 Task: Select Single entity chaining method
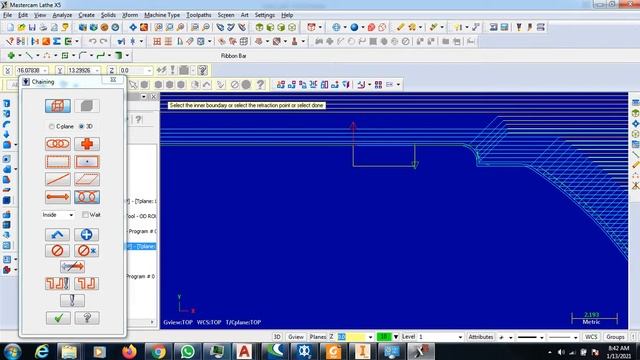click(x=58, y=179)
